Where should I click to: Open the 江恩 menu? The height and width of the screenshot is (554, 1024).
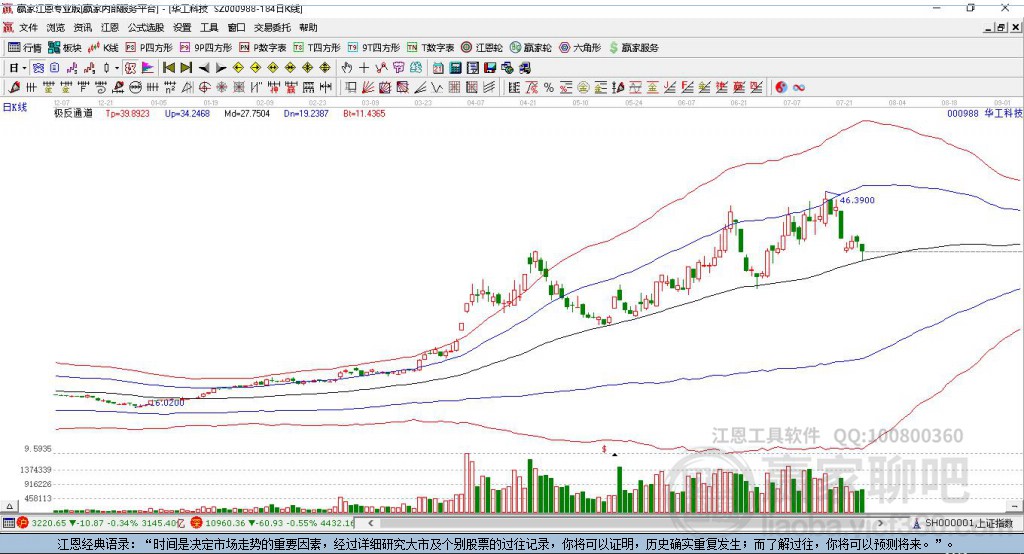point(110,27)
